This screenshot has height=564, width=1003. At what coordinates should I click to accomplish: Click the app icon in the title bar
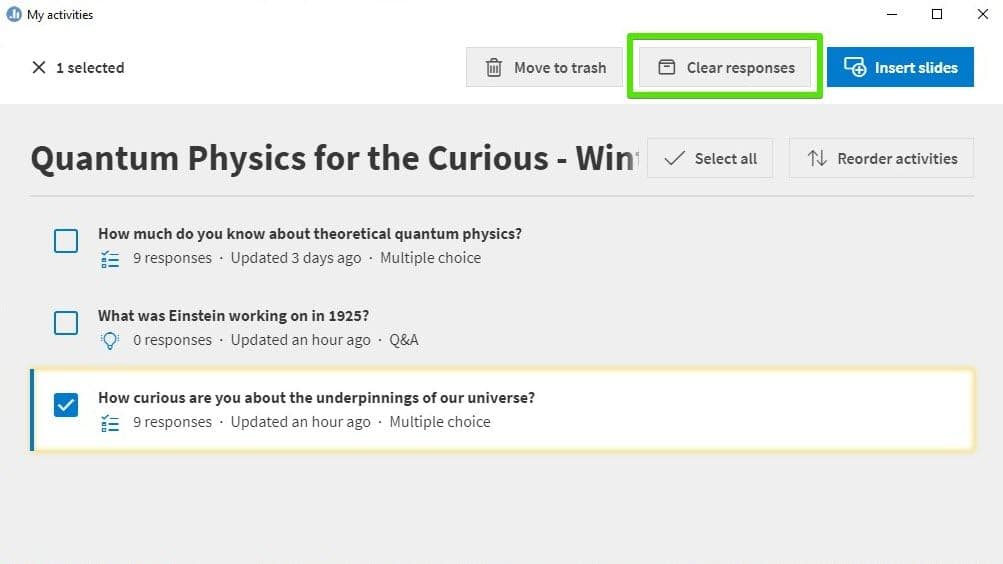coord(14,15)
